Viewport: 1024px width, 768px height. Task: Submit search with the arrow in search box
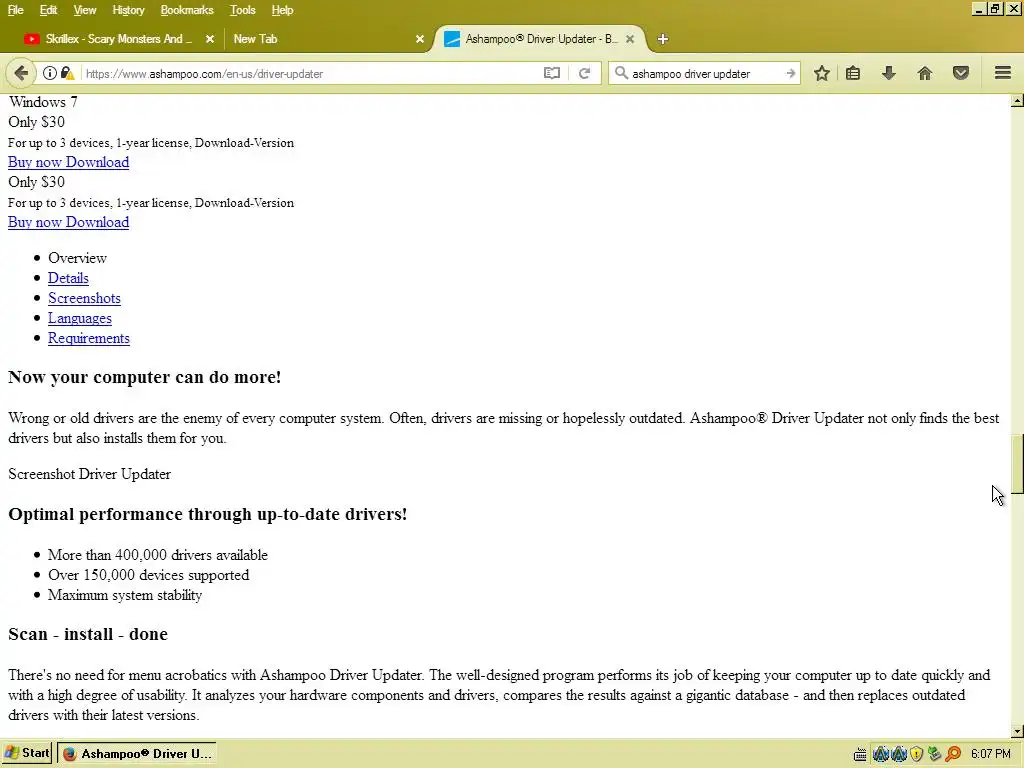click(x=790, y=73)
